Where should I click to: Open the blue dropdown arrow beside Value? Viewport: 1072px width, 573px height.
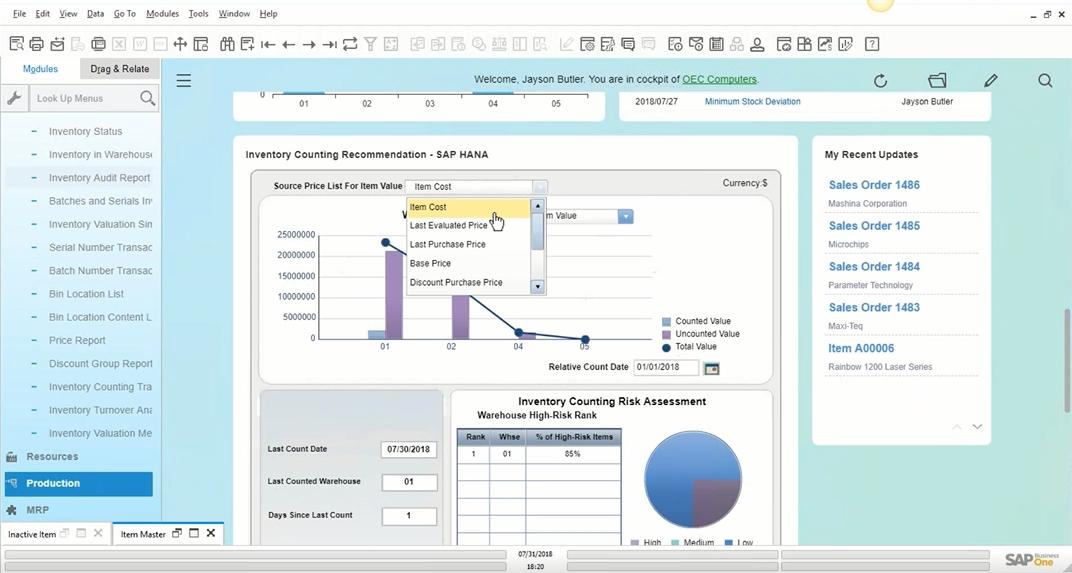click(x=626, y=216)
